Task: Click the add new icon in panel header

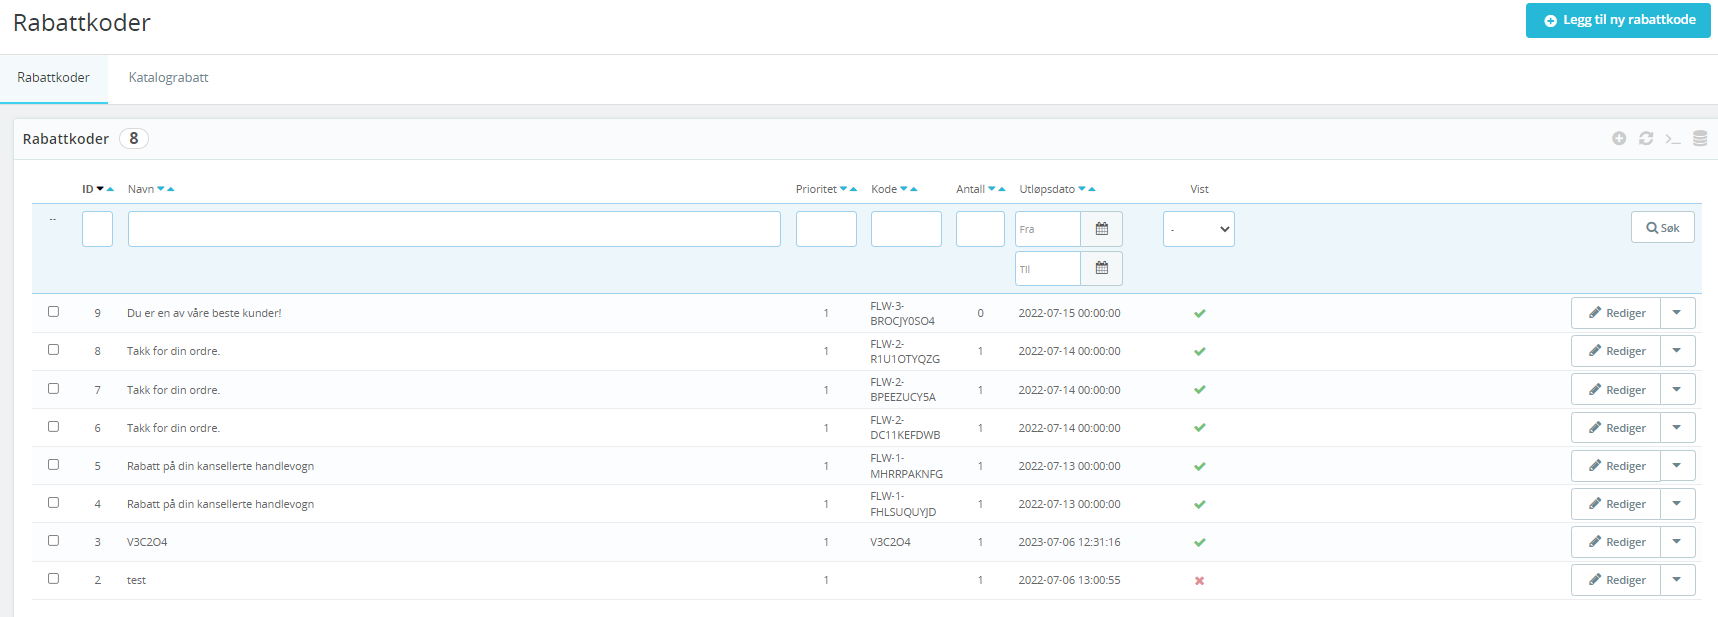Action: click(x=1618, y=139)
